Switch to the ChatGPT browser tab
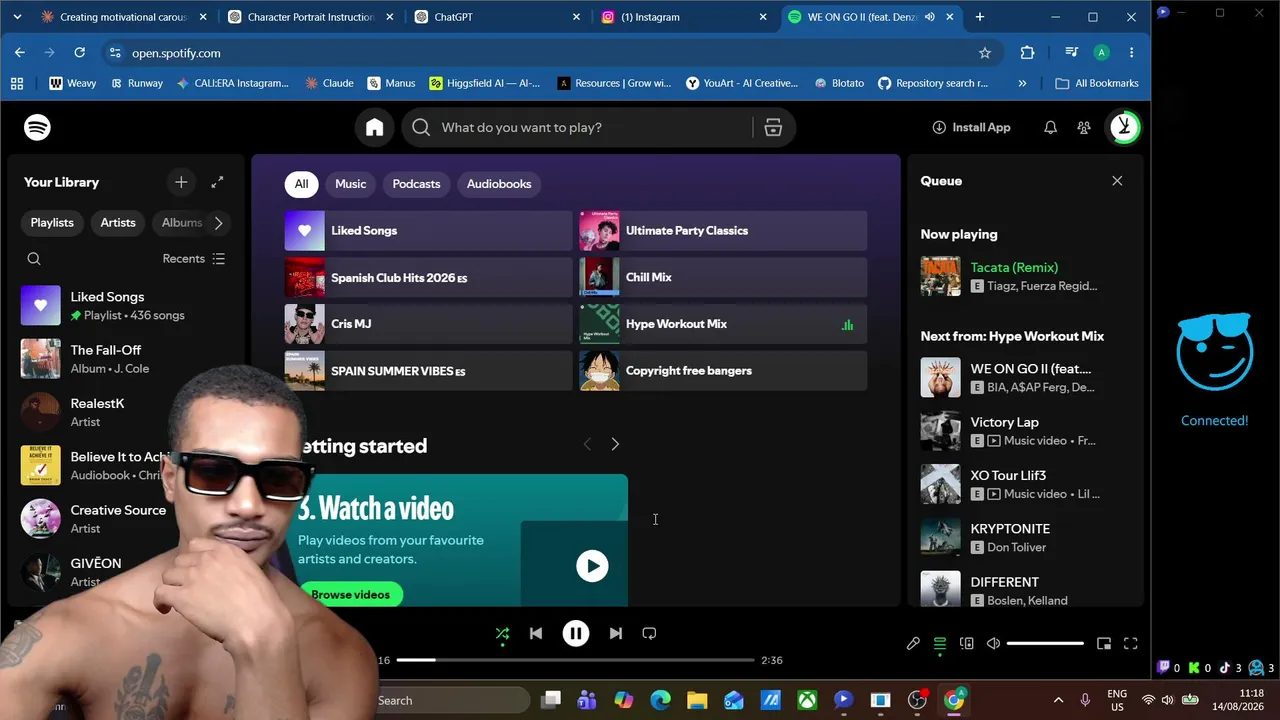This screenshot has width=1280, height=720. pyautogui.click(x=499, y=17)
